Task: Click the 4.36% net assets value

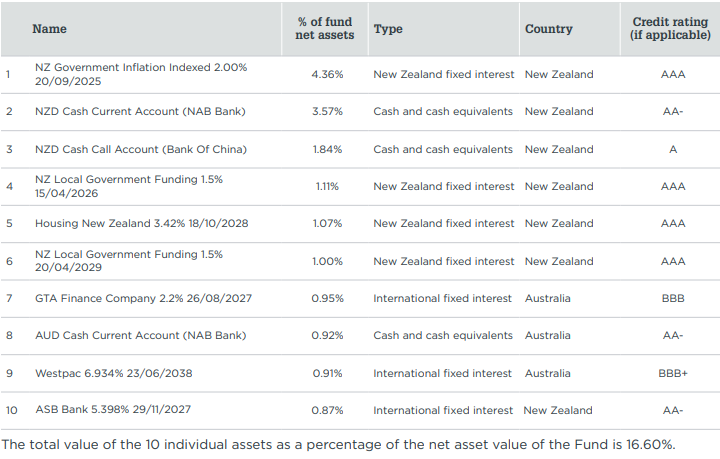Action: pos(327,74)
